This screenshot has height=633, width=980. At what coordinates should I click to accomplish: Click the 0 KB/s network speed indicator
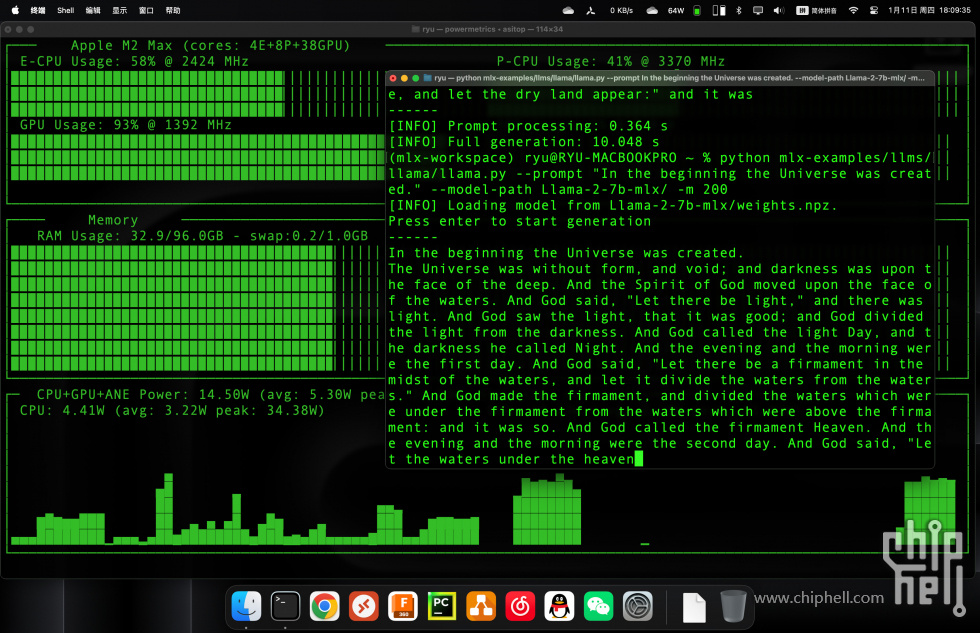[621, 10]
